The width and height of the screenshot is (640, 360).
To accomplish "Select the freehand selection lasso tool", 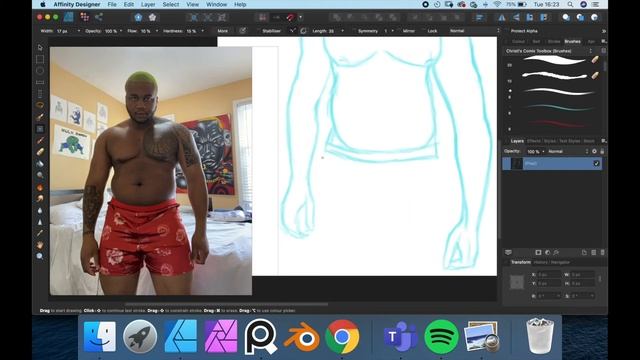I will pyautogui.click(x=40, y=105).
